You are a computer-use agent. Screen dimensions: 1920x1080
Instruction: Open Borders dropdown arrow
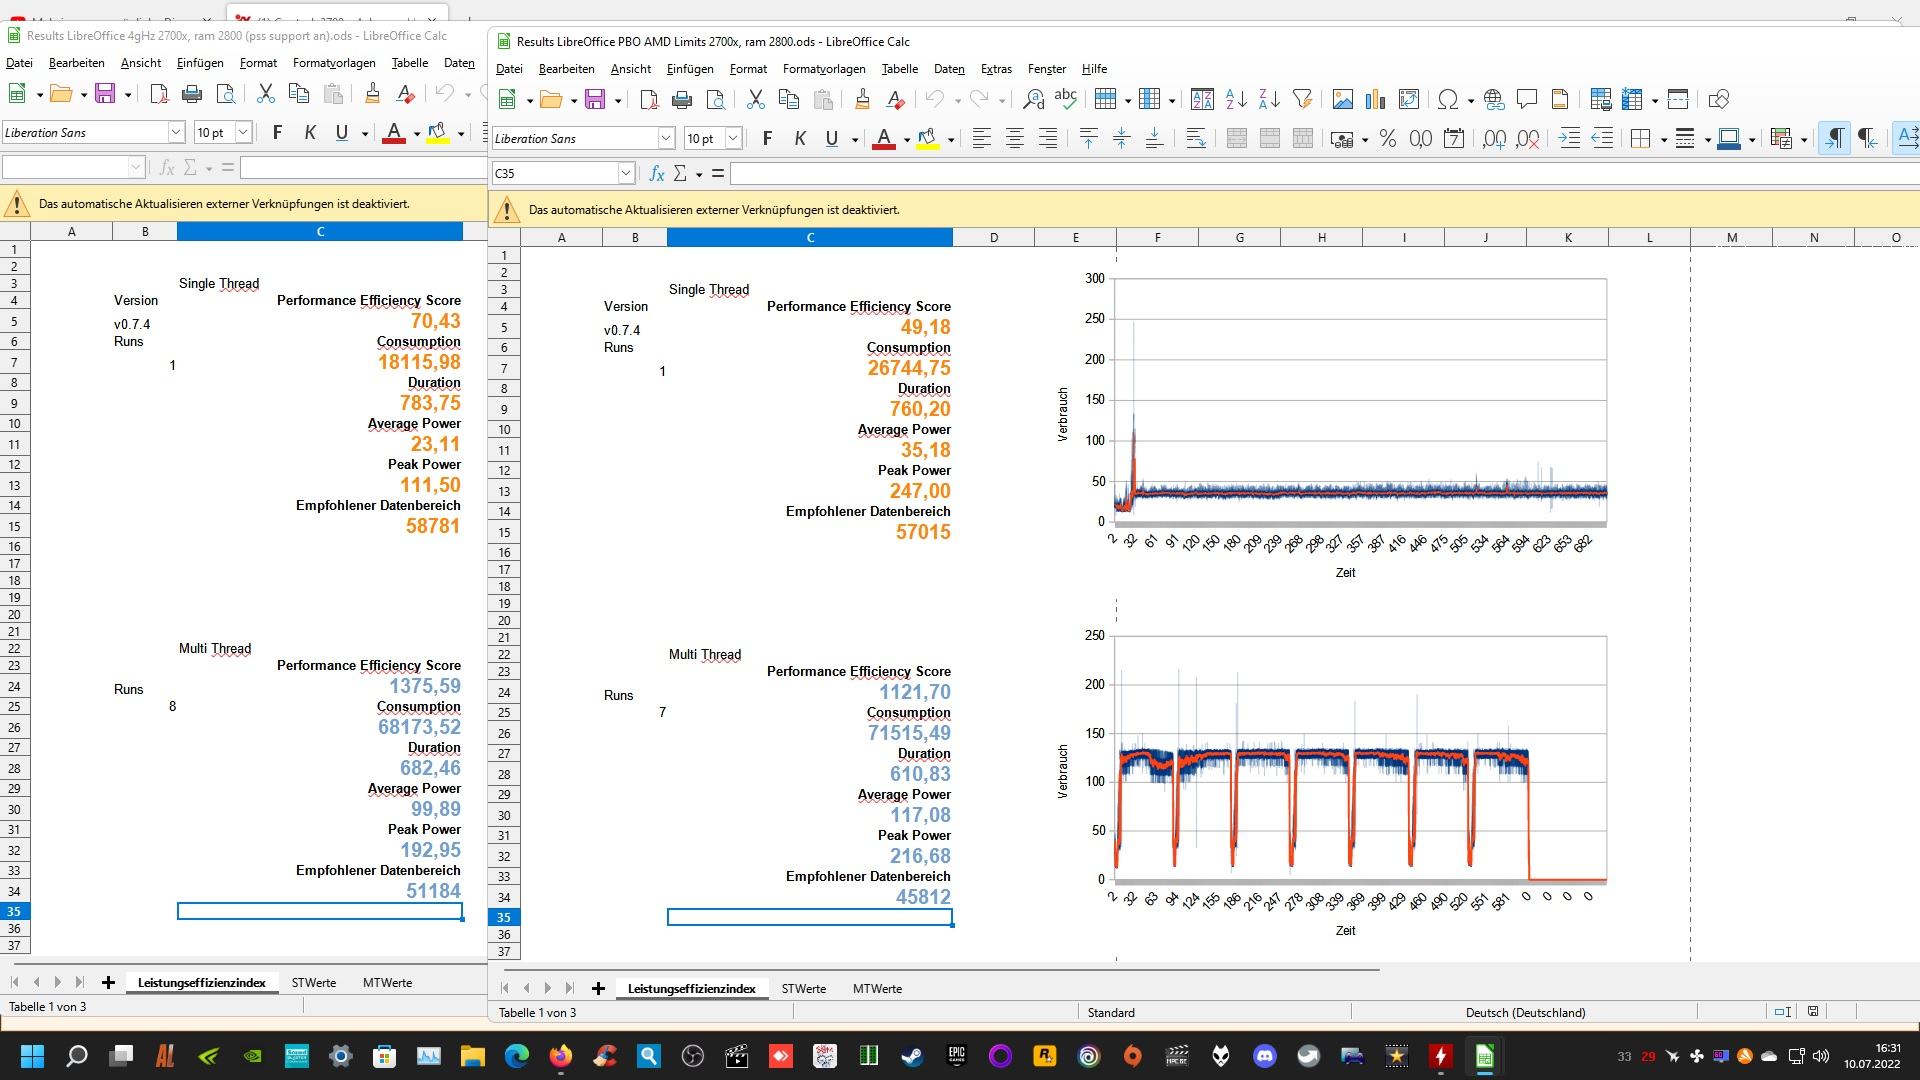tap(1663, 139)
